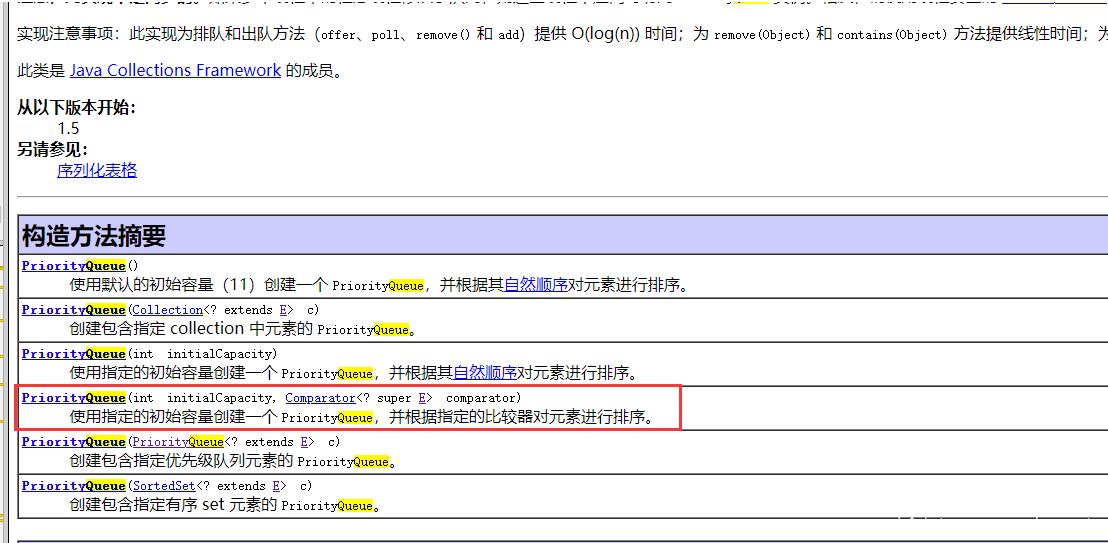Click constructor name link for PriorityQueue(PriorityQueue c)

pos(73,442)
